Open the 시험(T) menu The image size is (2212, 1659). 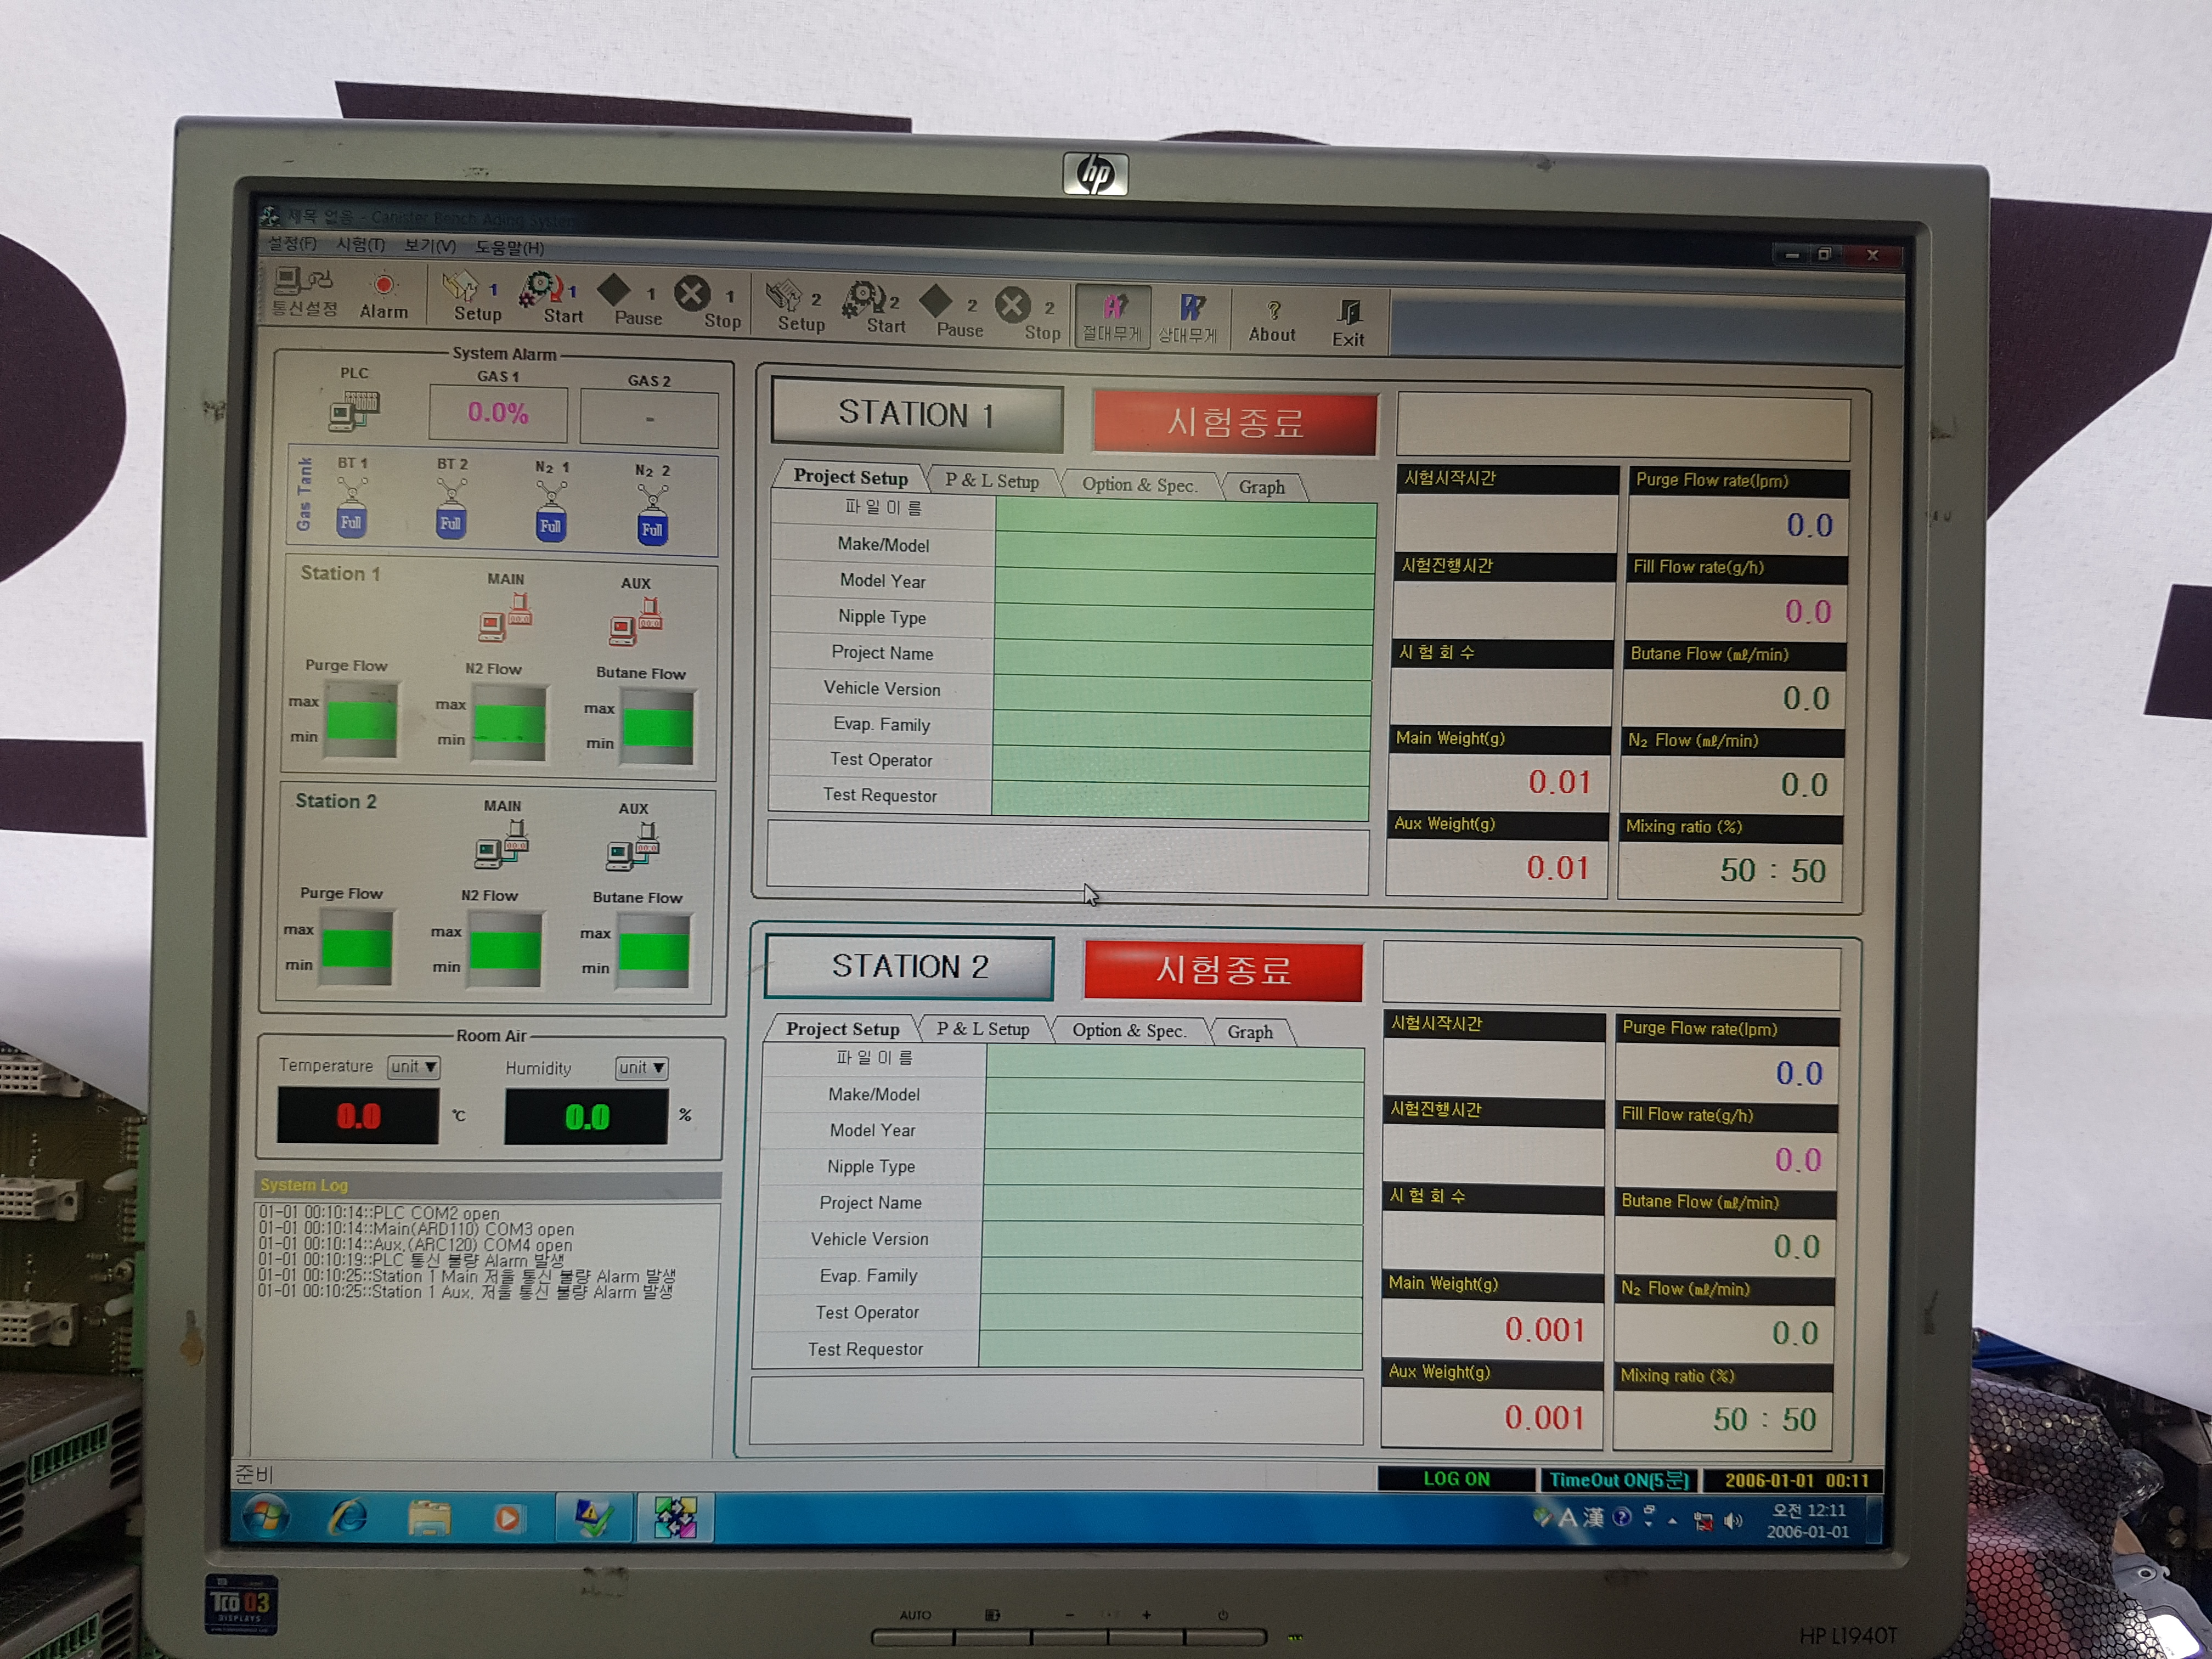click(360, 244)
